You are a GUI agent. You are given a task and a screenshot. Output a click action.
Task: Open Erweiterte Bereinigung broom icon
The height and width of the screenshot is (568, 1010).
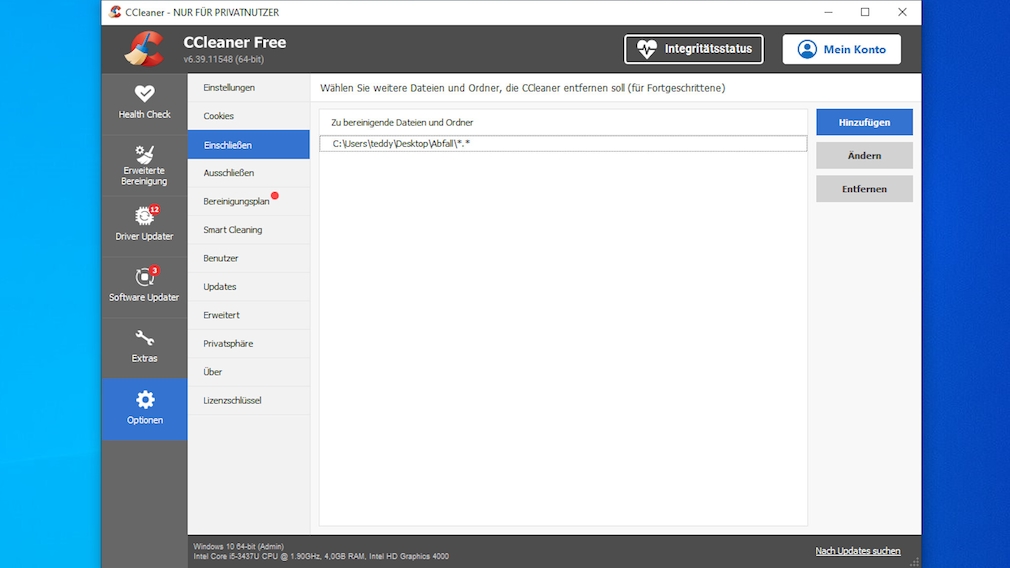point(145,155)
